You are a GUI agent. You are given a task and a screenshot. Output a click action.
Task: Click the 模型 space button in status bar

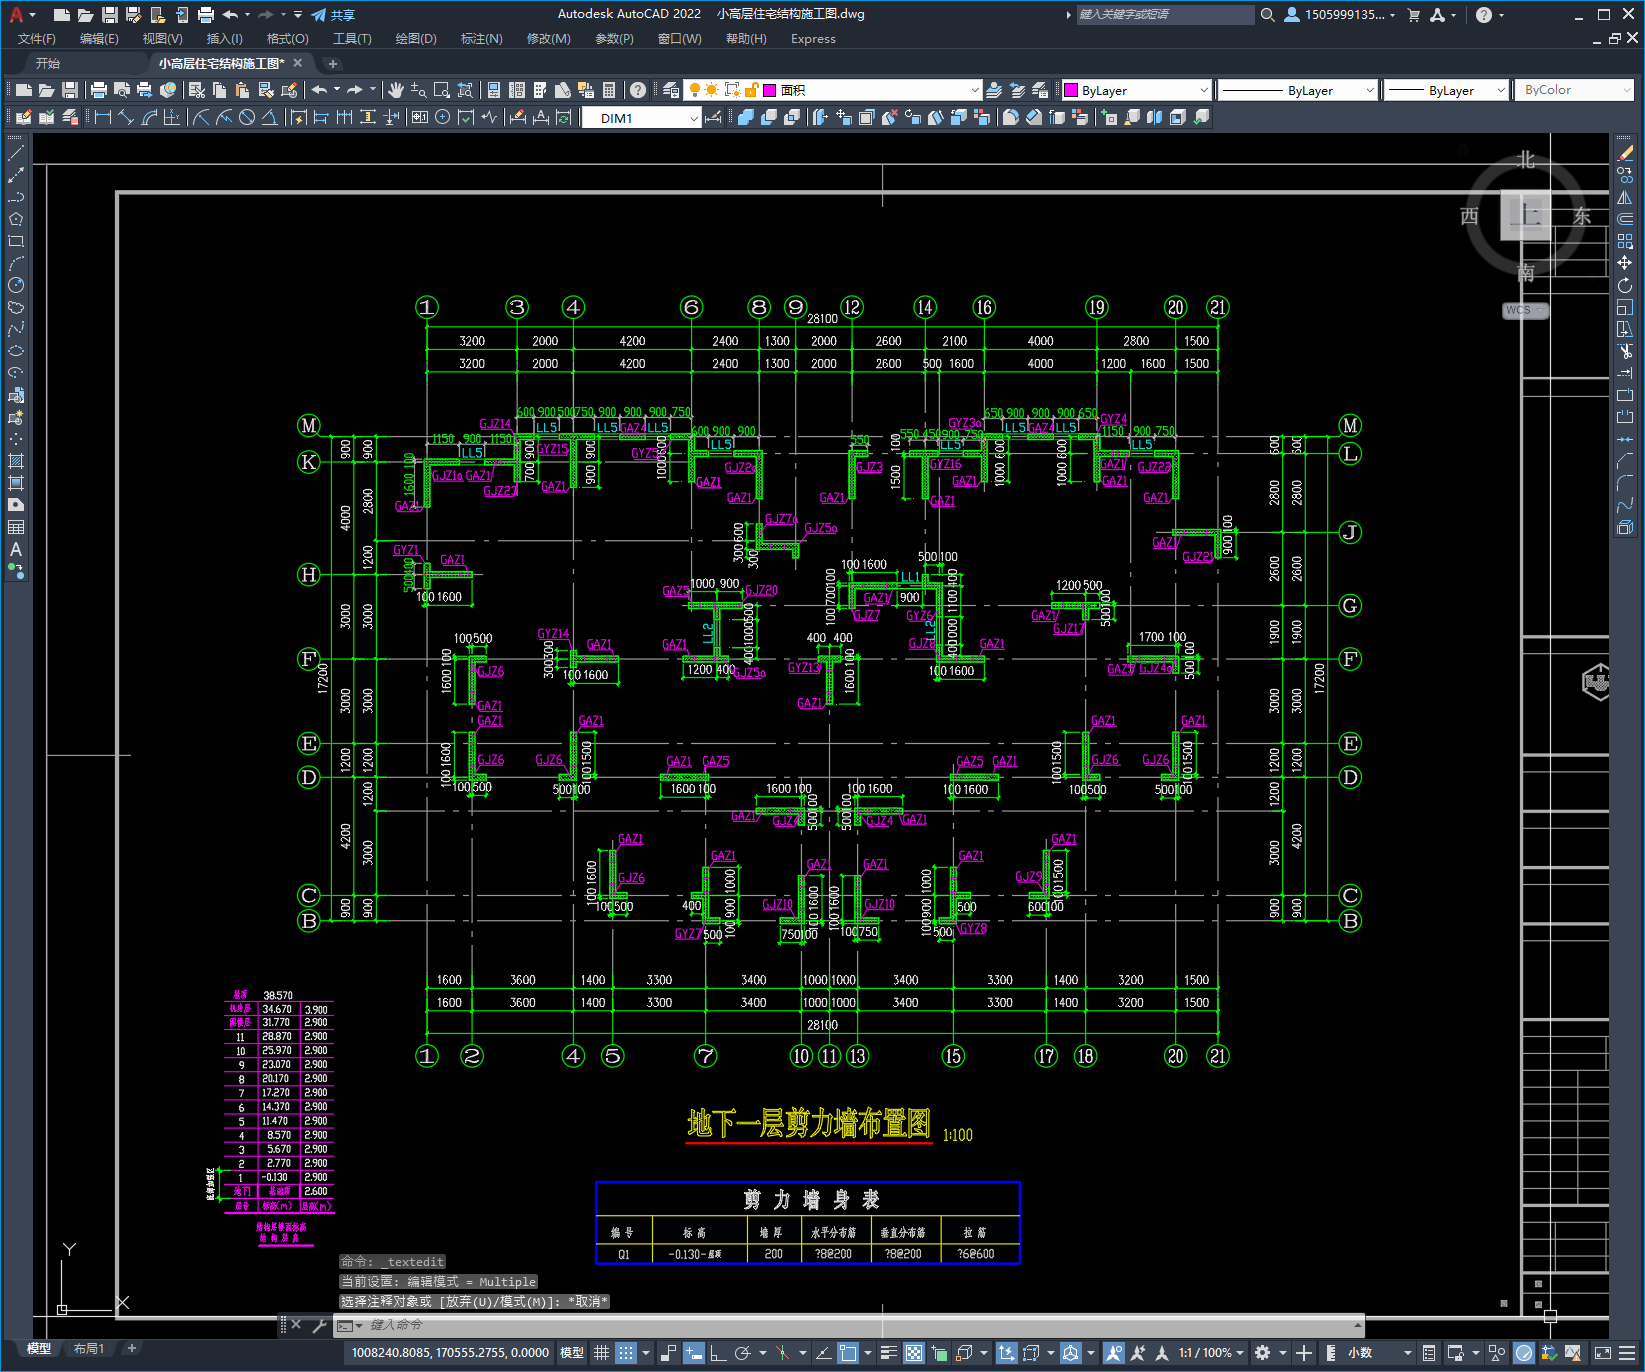572,1353
